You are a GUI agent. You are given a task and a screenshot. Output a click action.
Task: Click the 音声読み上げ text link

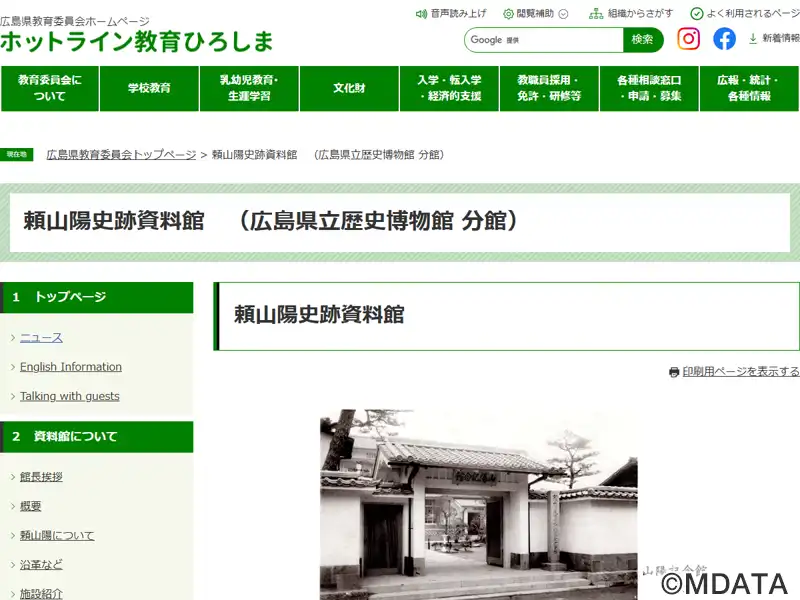pos(458,14)
